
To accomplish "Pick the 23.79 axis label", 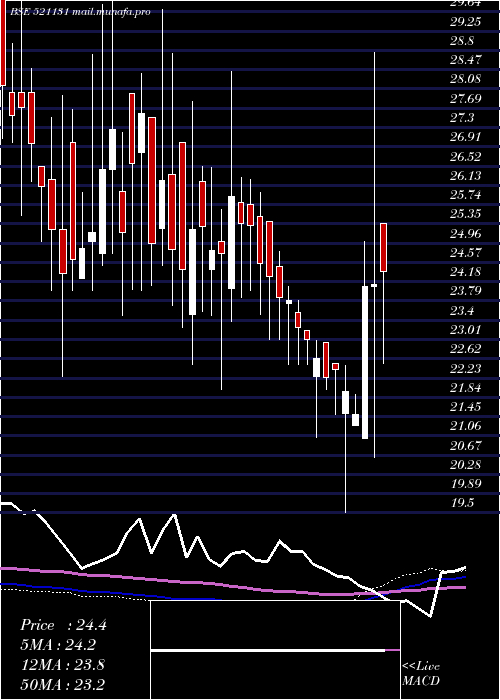I will pos(465,291).
